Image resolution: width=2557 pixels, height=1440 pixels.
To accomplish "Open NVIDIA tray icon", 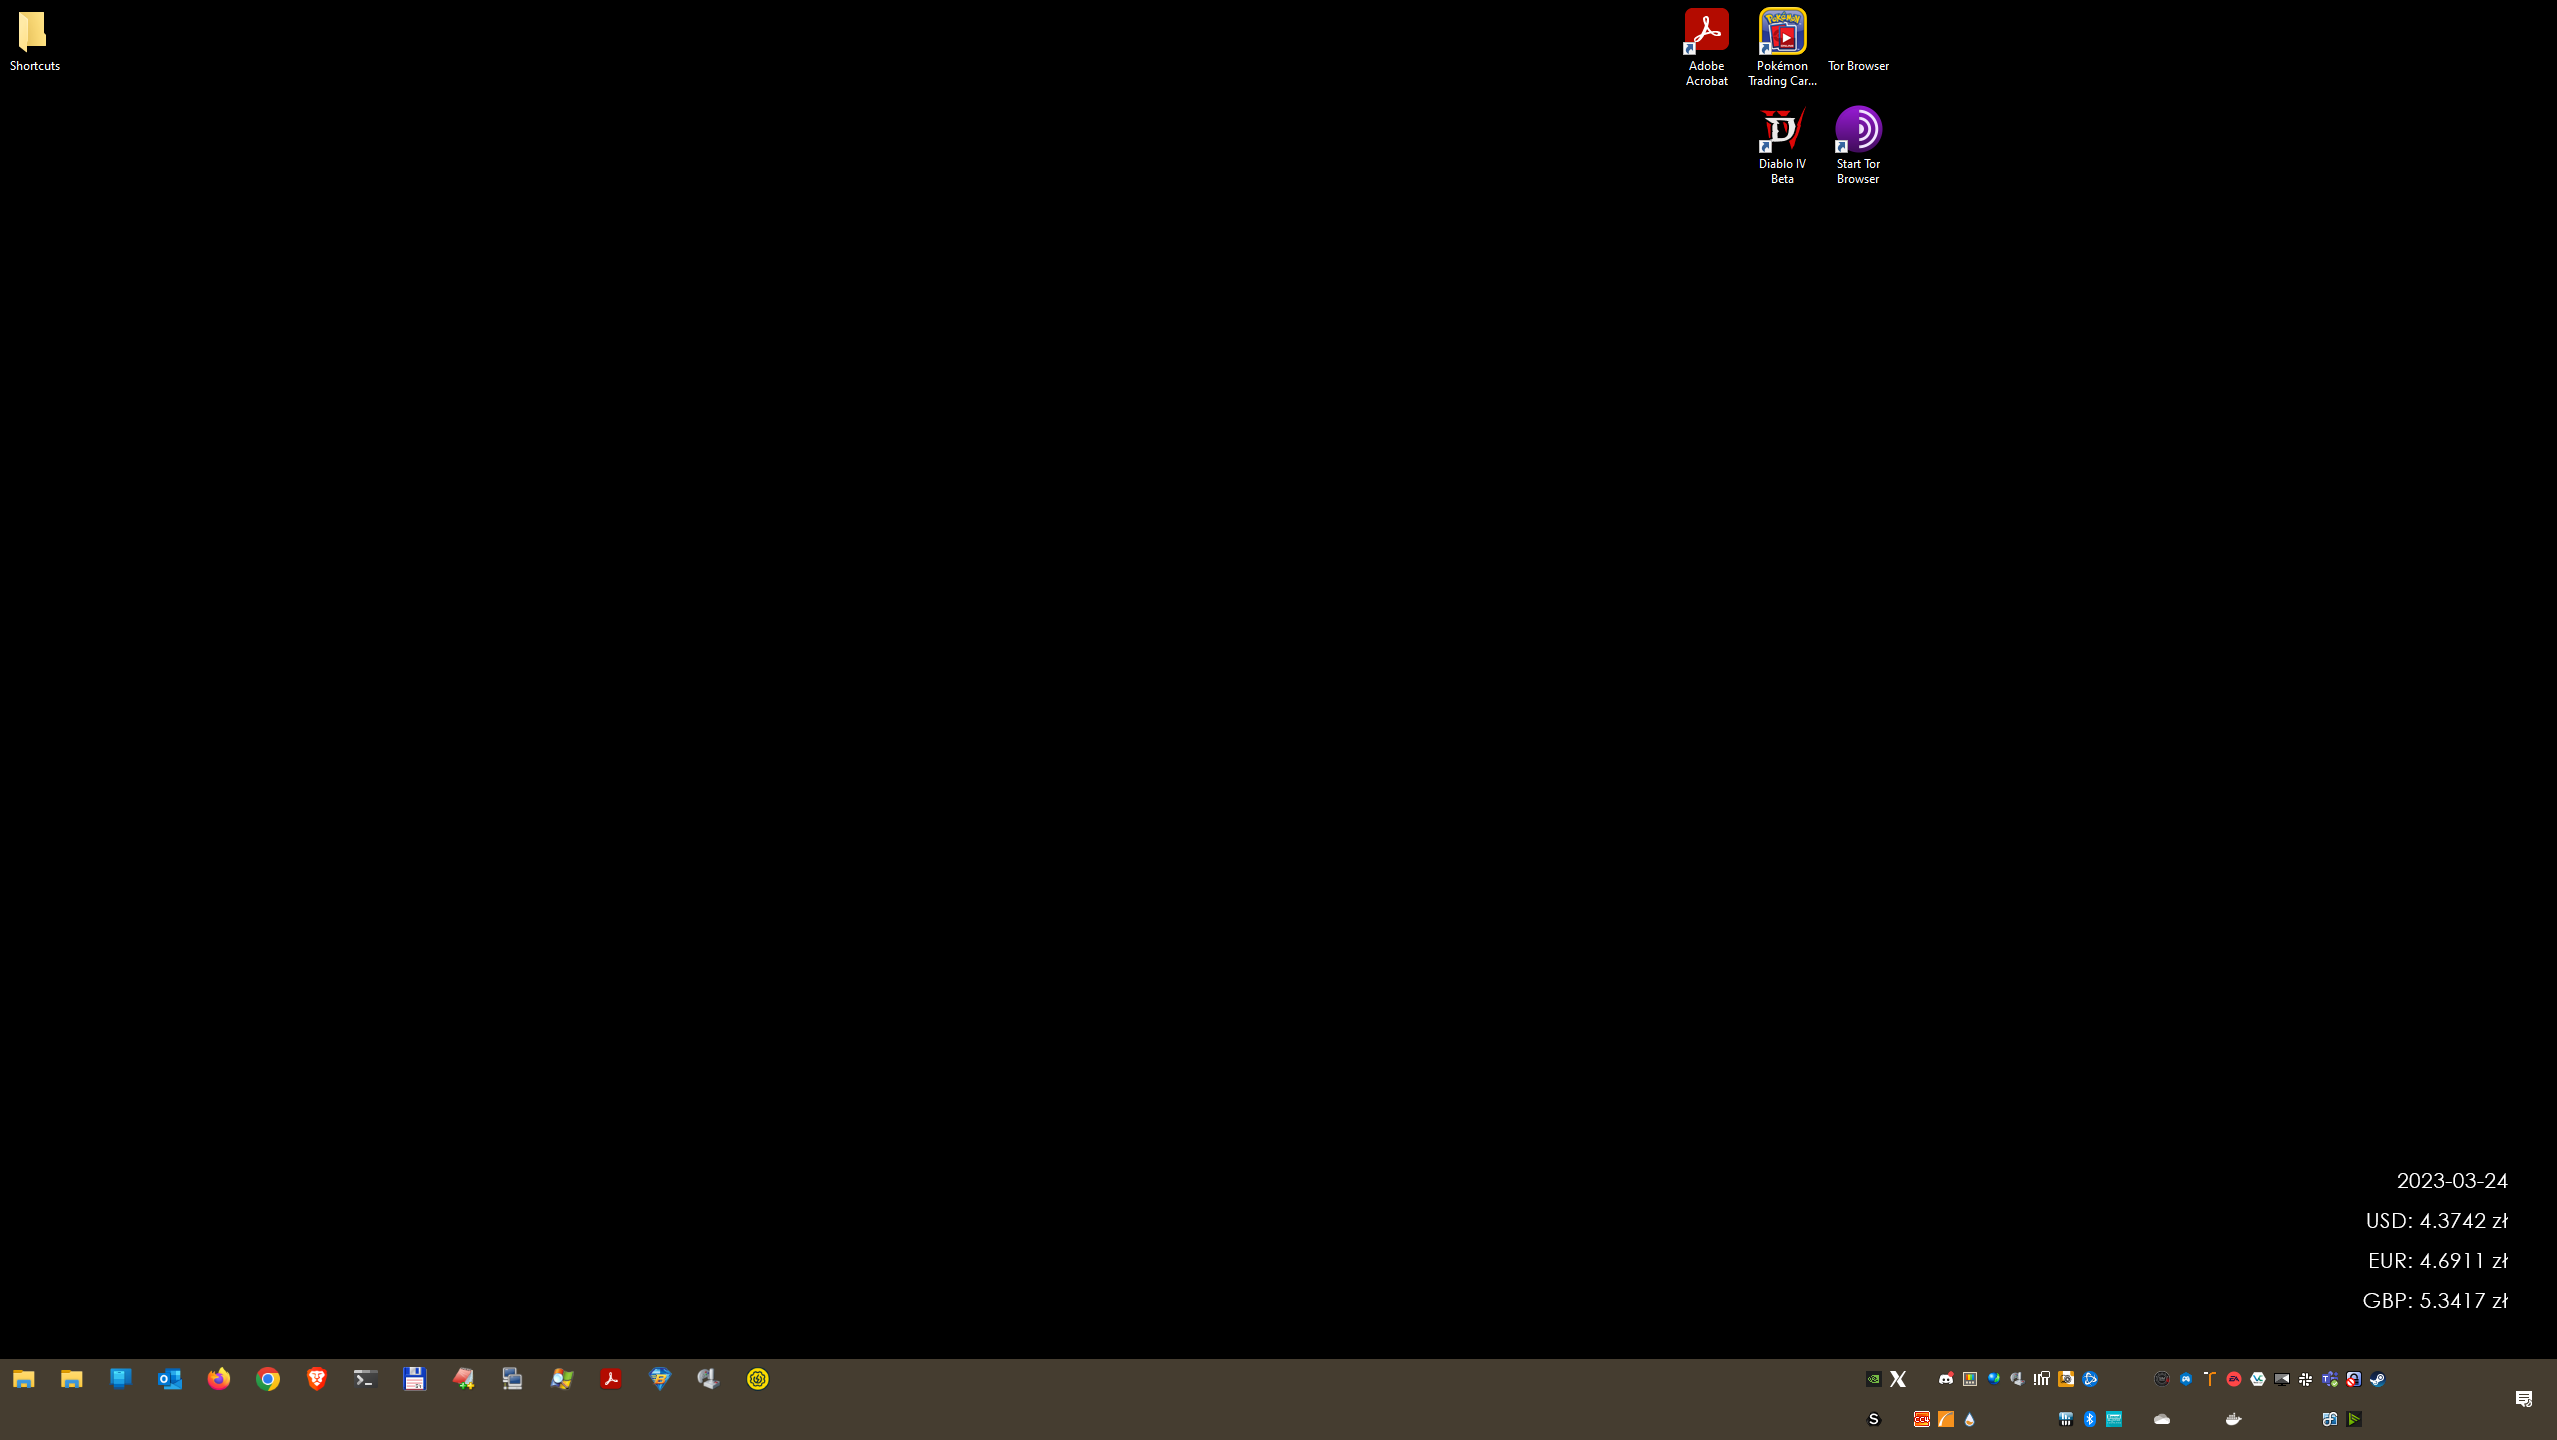I will click(x=1873, y=1379).
